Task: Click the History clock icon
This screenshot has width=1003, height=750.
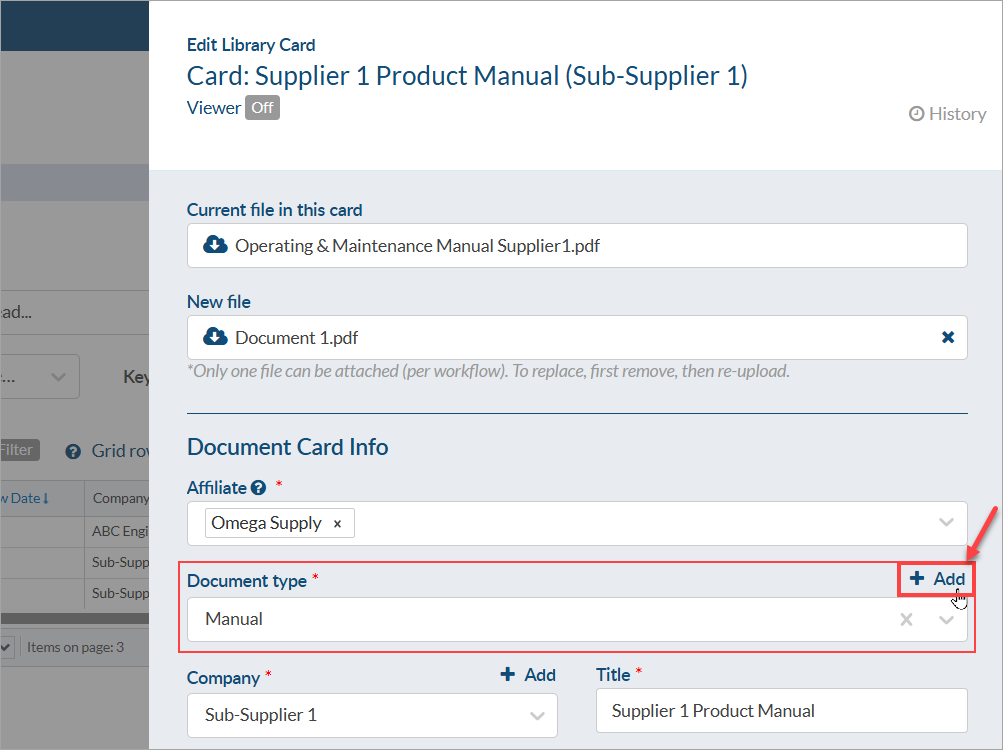Action: click(x=917, y=114)
